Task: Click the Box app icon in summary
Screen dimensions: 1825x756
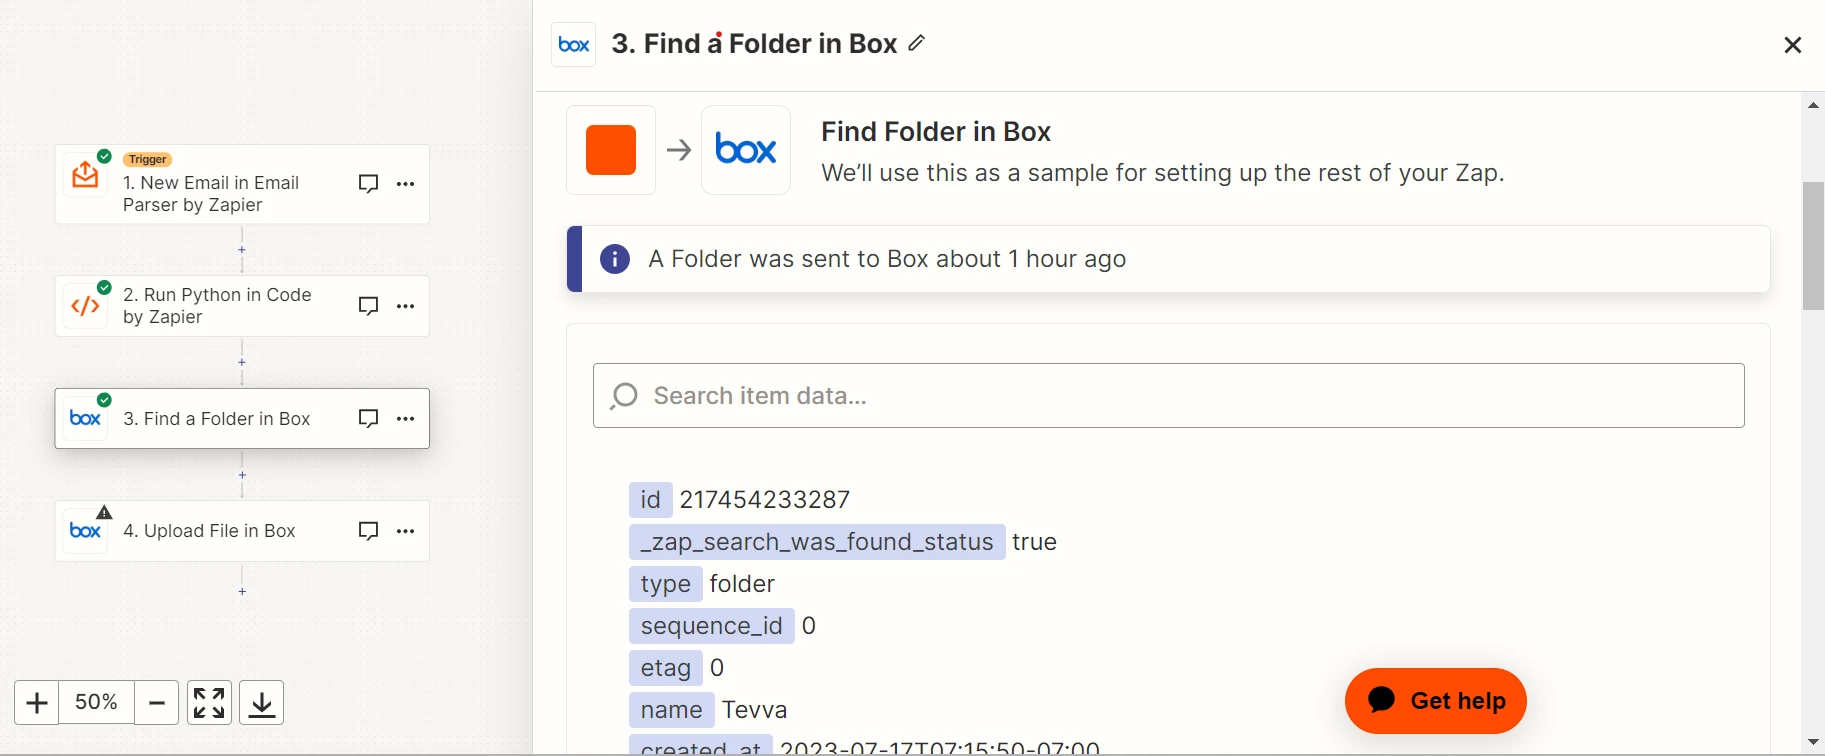Action: coord(746,150)
